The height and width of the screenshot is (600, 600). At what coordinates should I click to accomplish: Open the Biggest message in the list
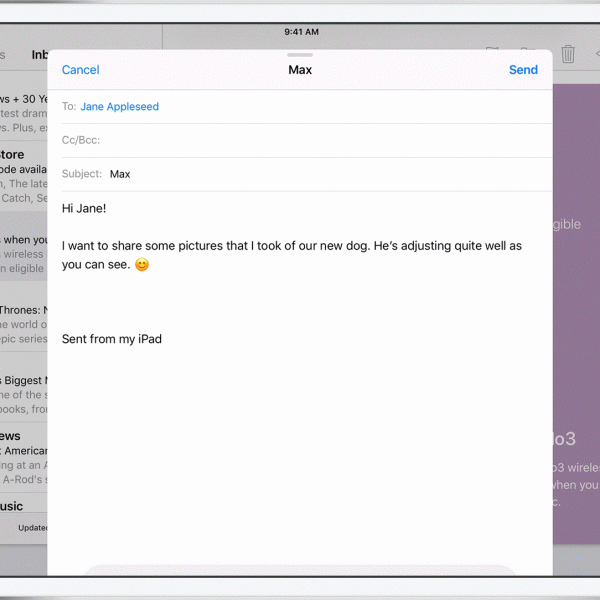point(23,394)
